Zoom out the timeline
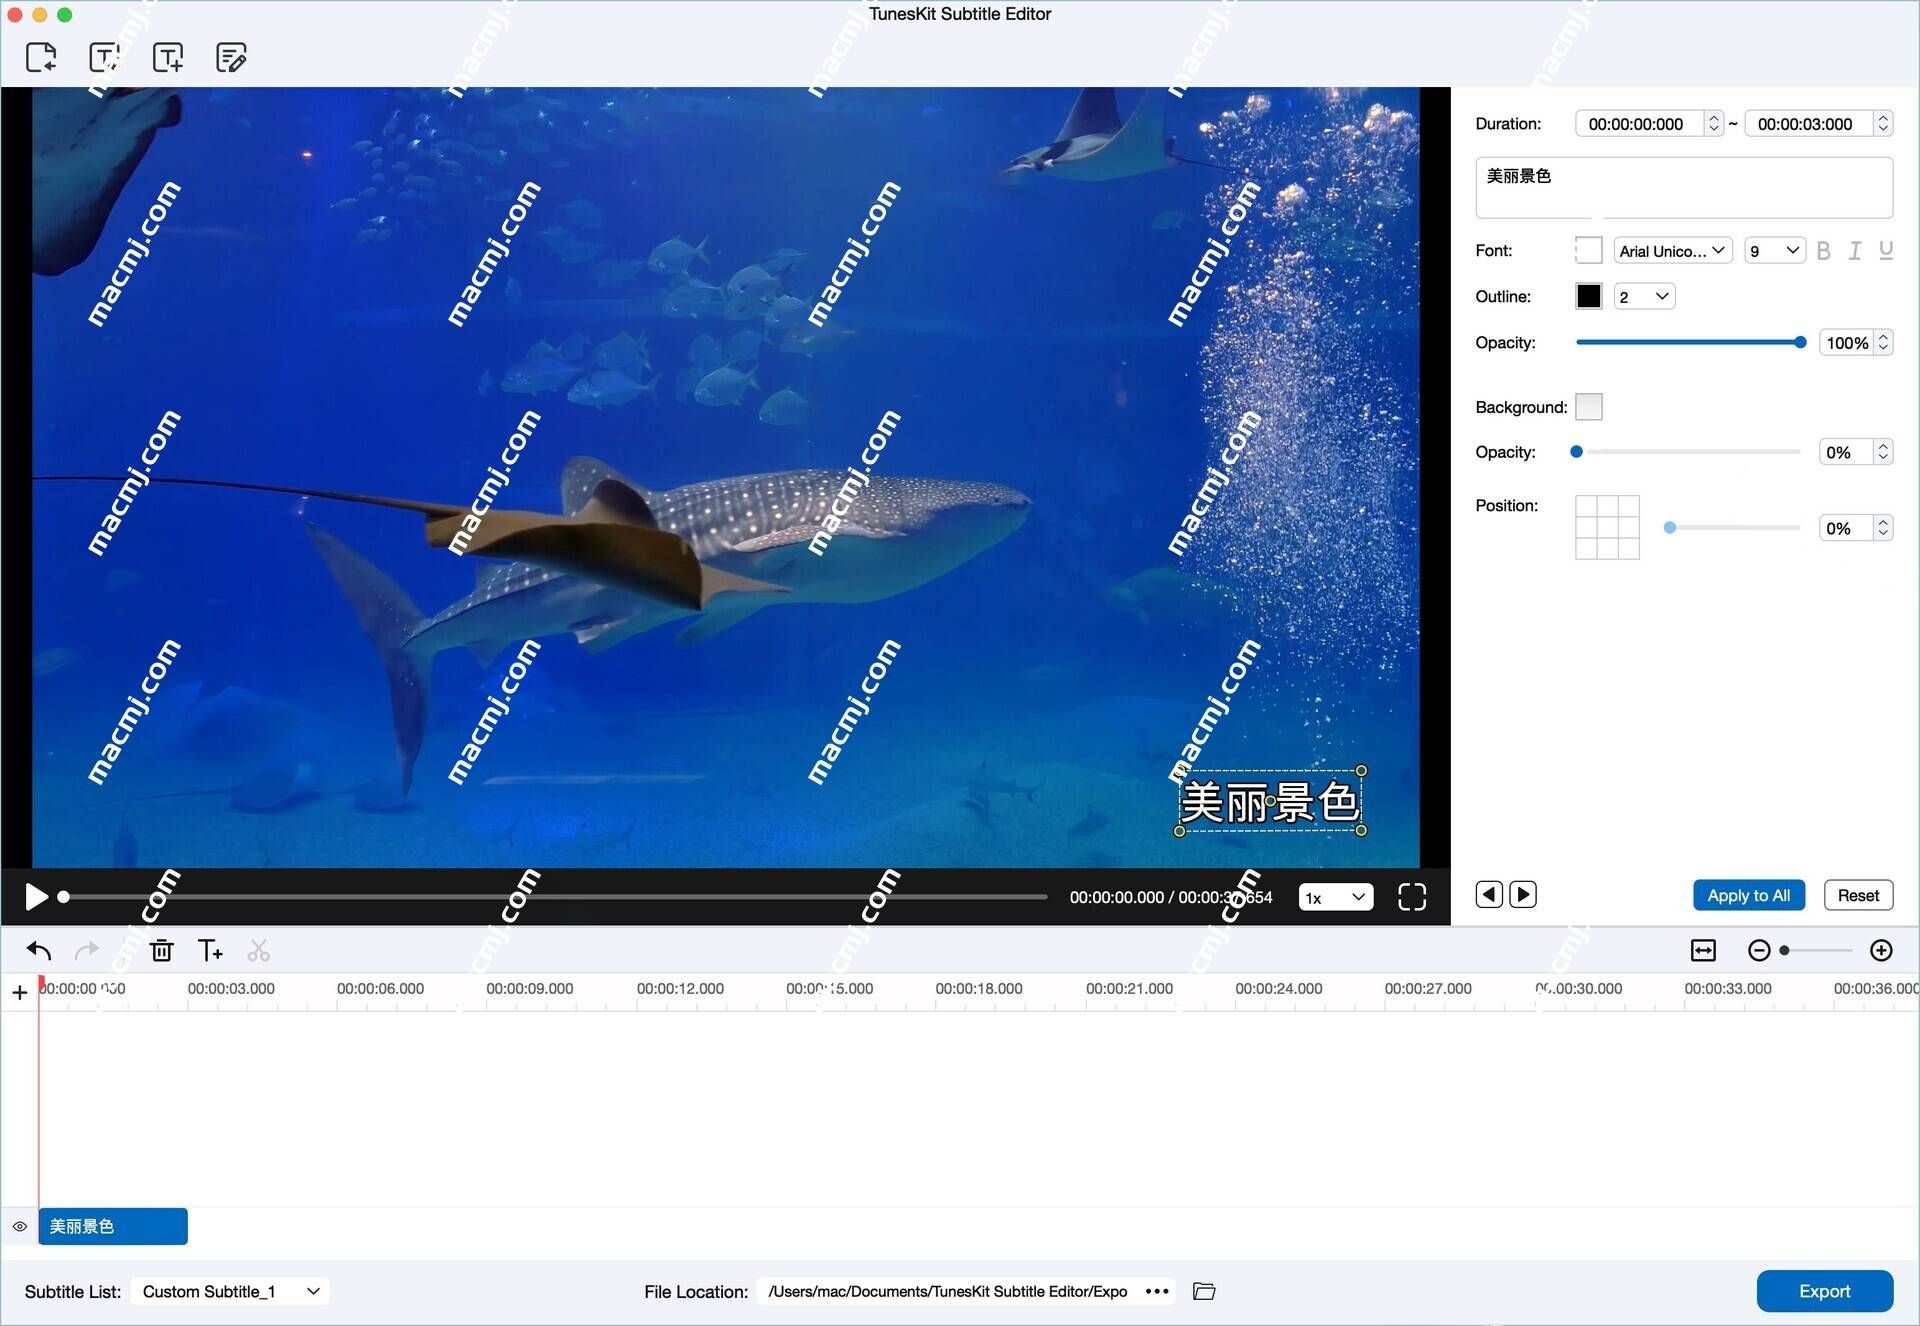 1759,950
